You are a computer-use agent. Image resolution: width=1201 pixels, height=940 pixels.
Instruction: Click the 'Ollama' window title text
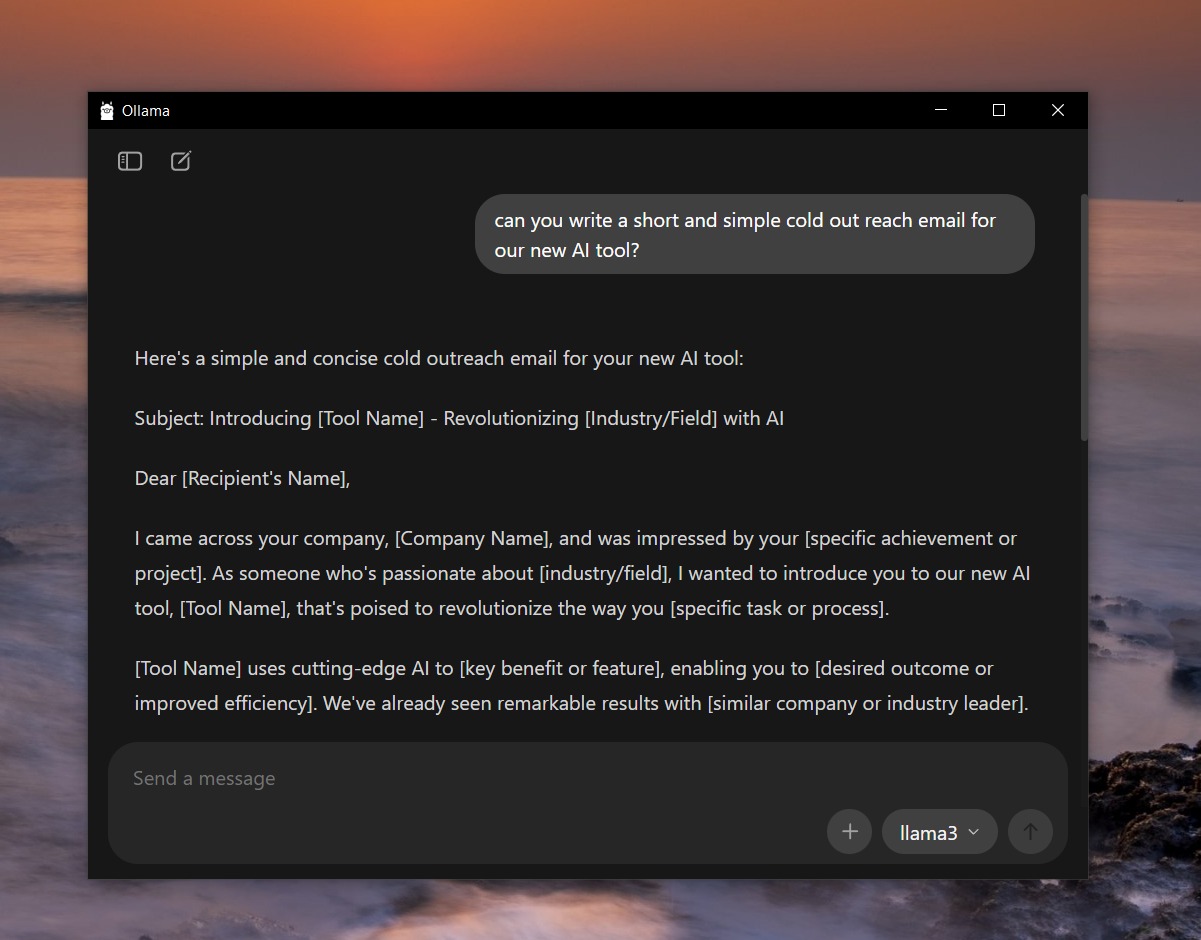(x=146, y=111)
